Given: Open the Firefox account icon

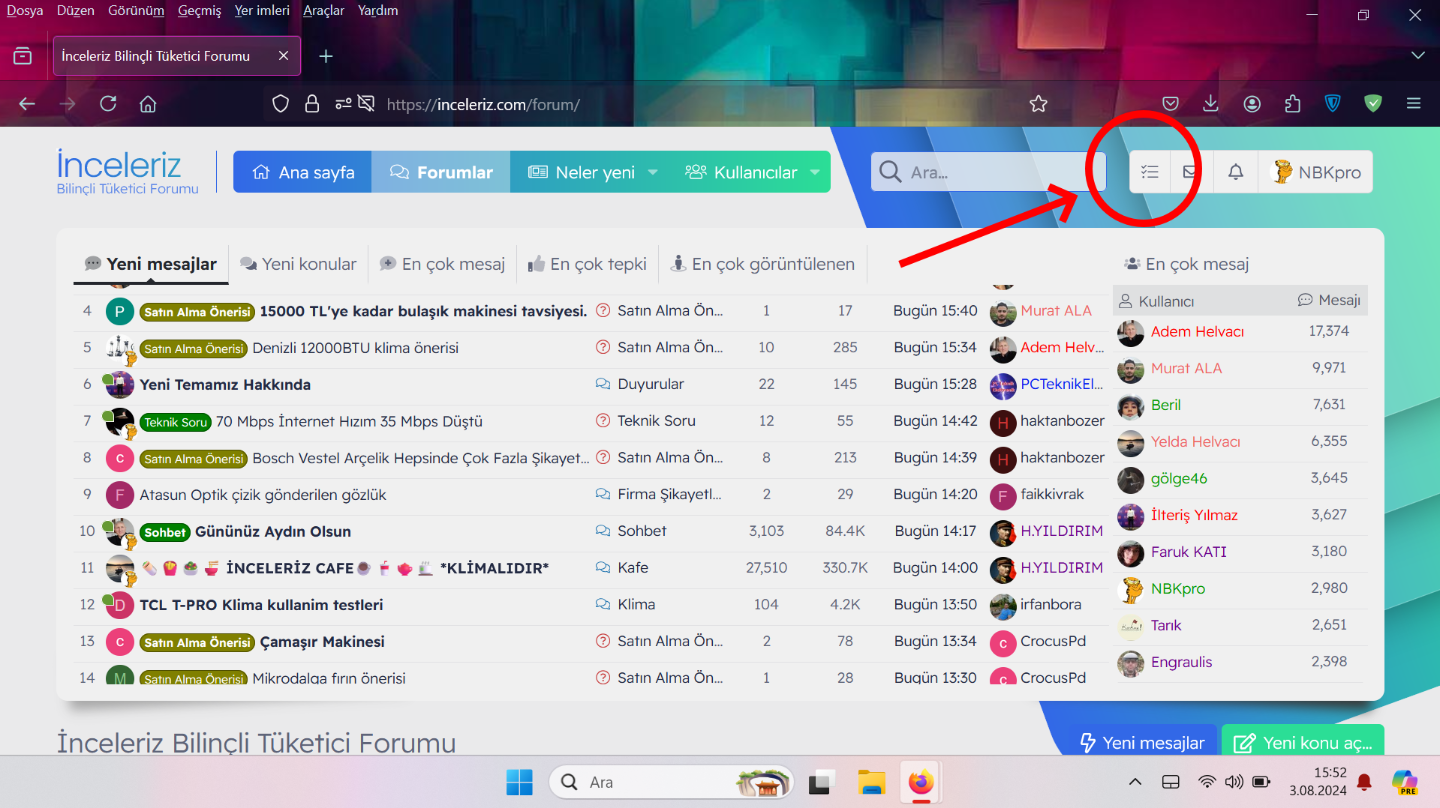Looking at the screenshot, I should click(1252, 104).
